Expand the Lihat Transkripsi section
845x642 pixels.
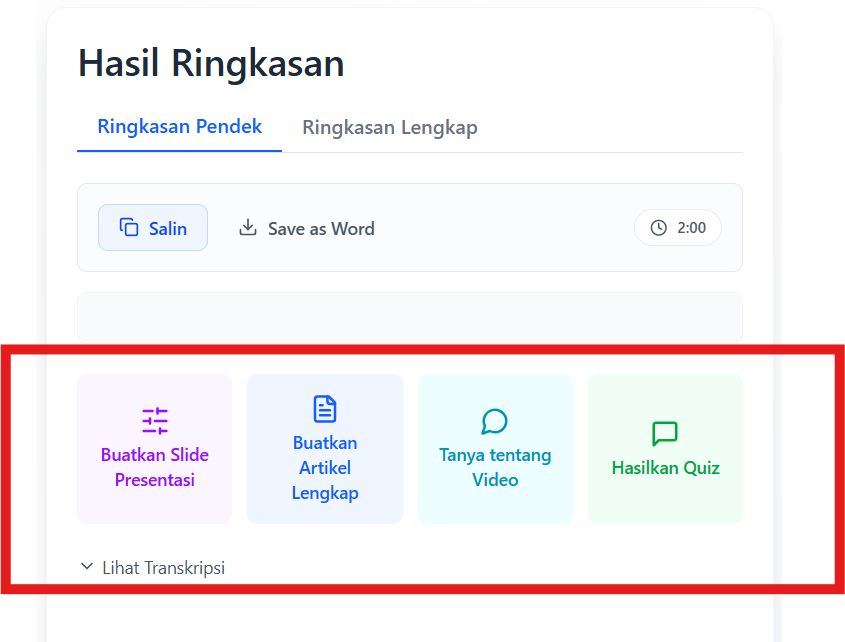tap(163, 567)
